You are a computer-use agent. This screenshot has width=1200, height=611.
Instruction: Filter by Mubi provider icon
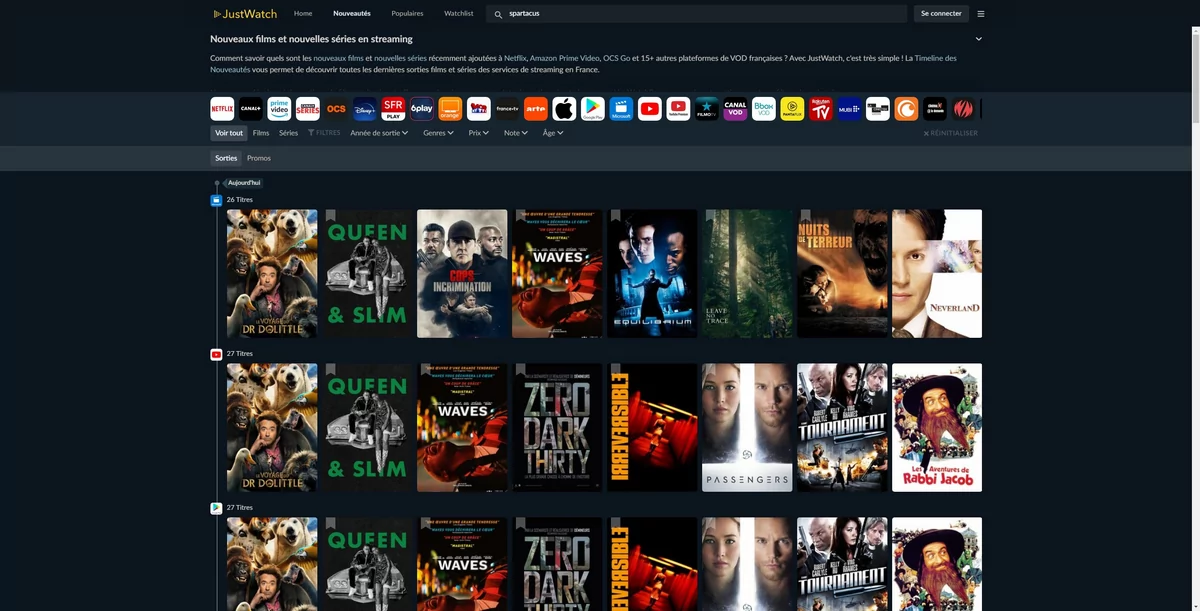point(849,109)
